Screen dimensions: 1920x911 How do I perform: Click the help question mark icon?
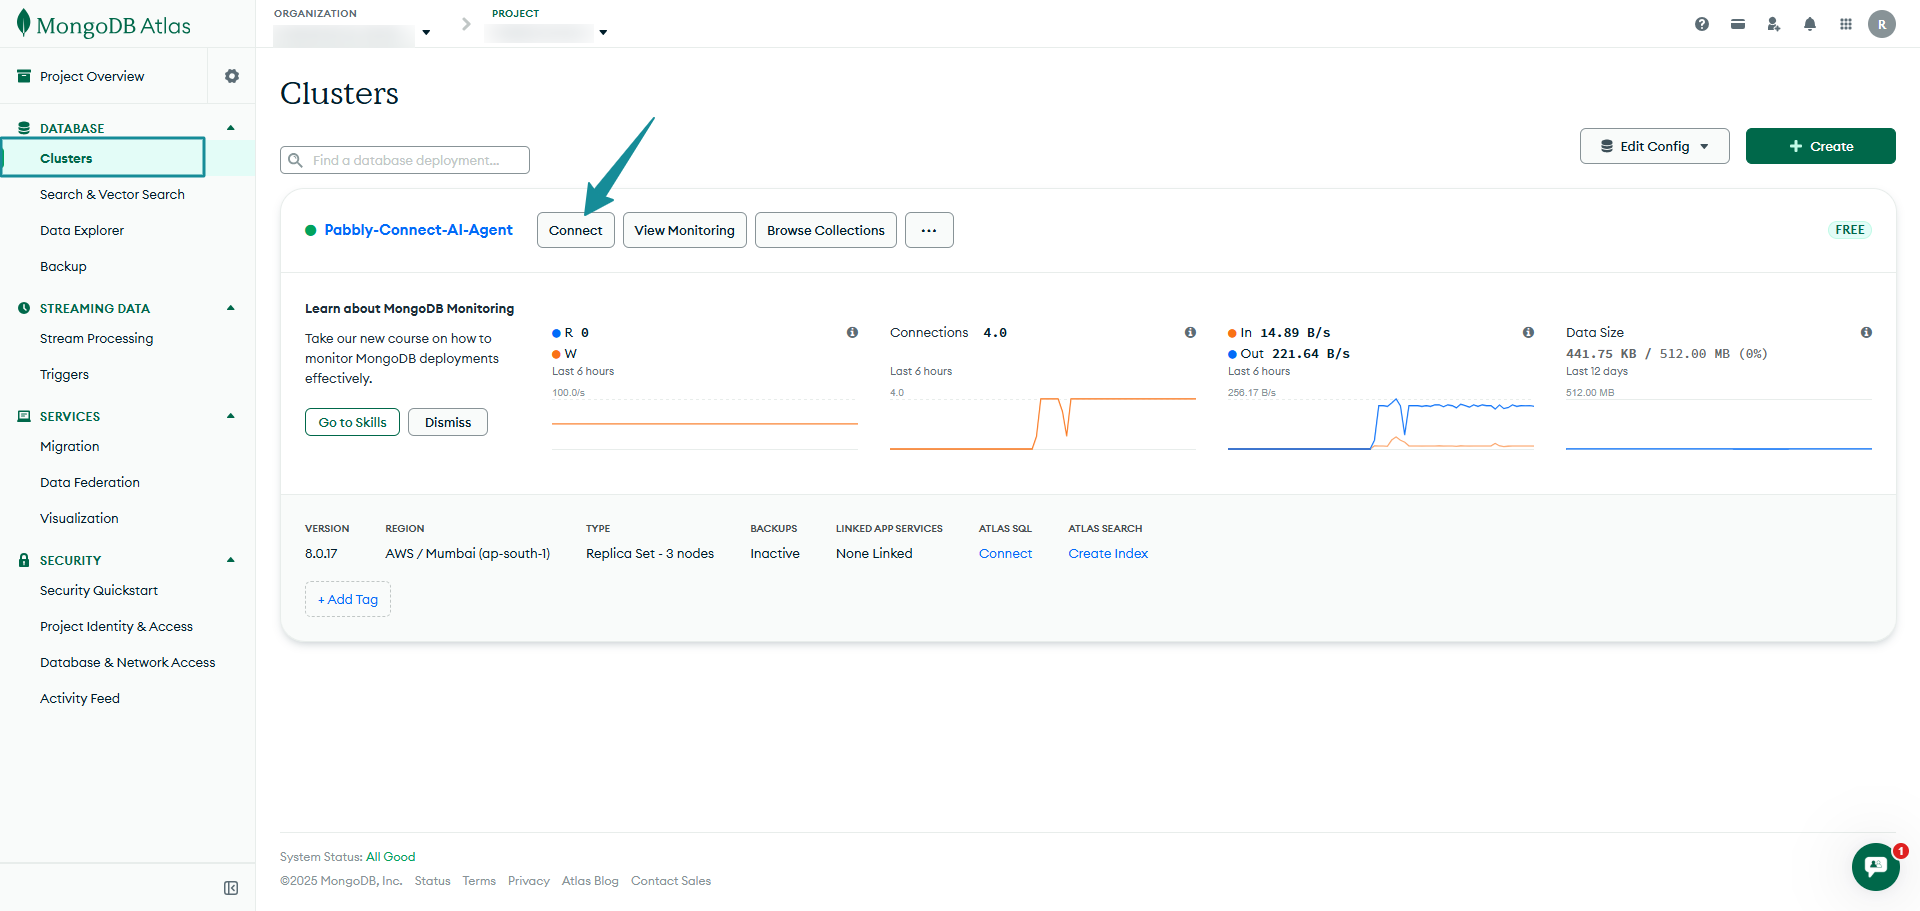pyautogui.click(x=1701, y=24)
